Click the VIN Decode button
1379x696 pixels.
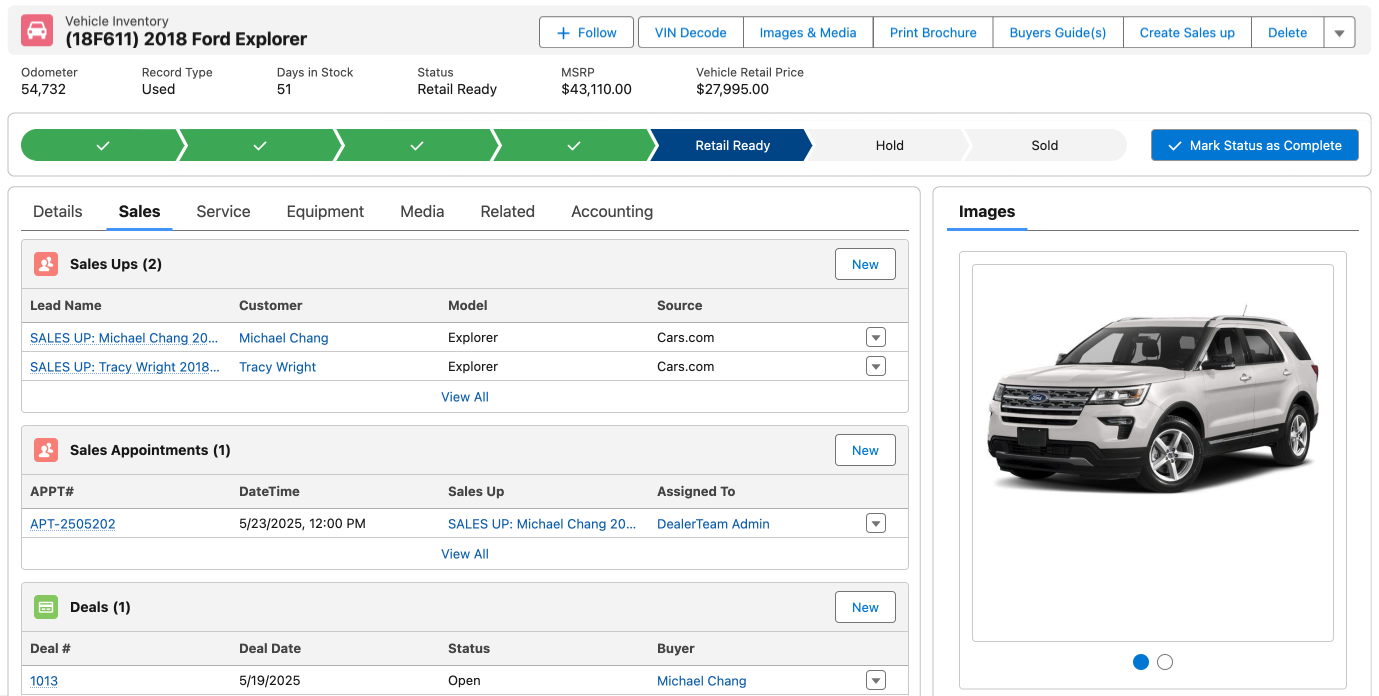coord(691,32)
